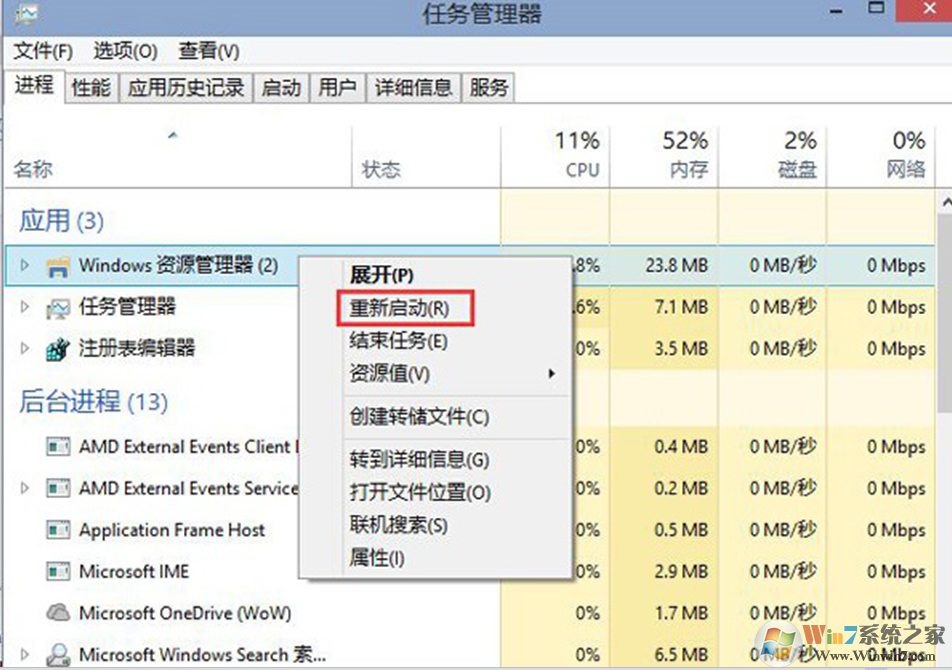Click the 3.5 MB memory value
The width and height of the screenshot is (952, 670).
coord(681,349)
